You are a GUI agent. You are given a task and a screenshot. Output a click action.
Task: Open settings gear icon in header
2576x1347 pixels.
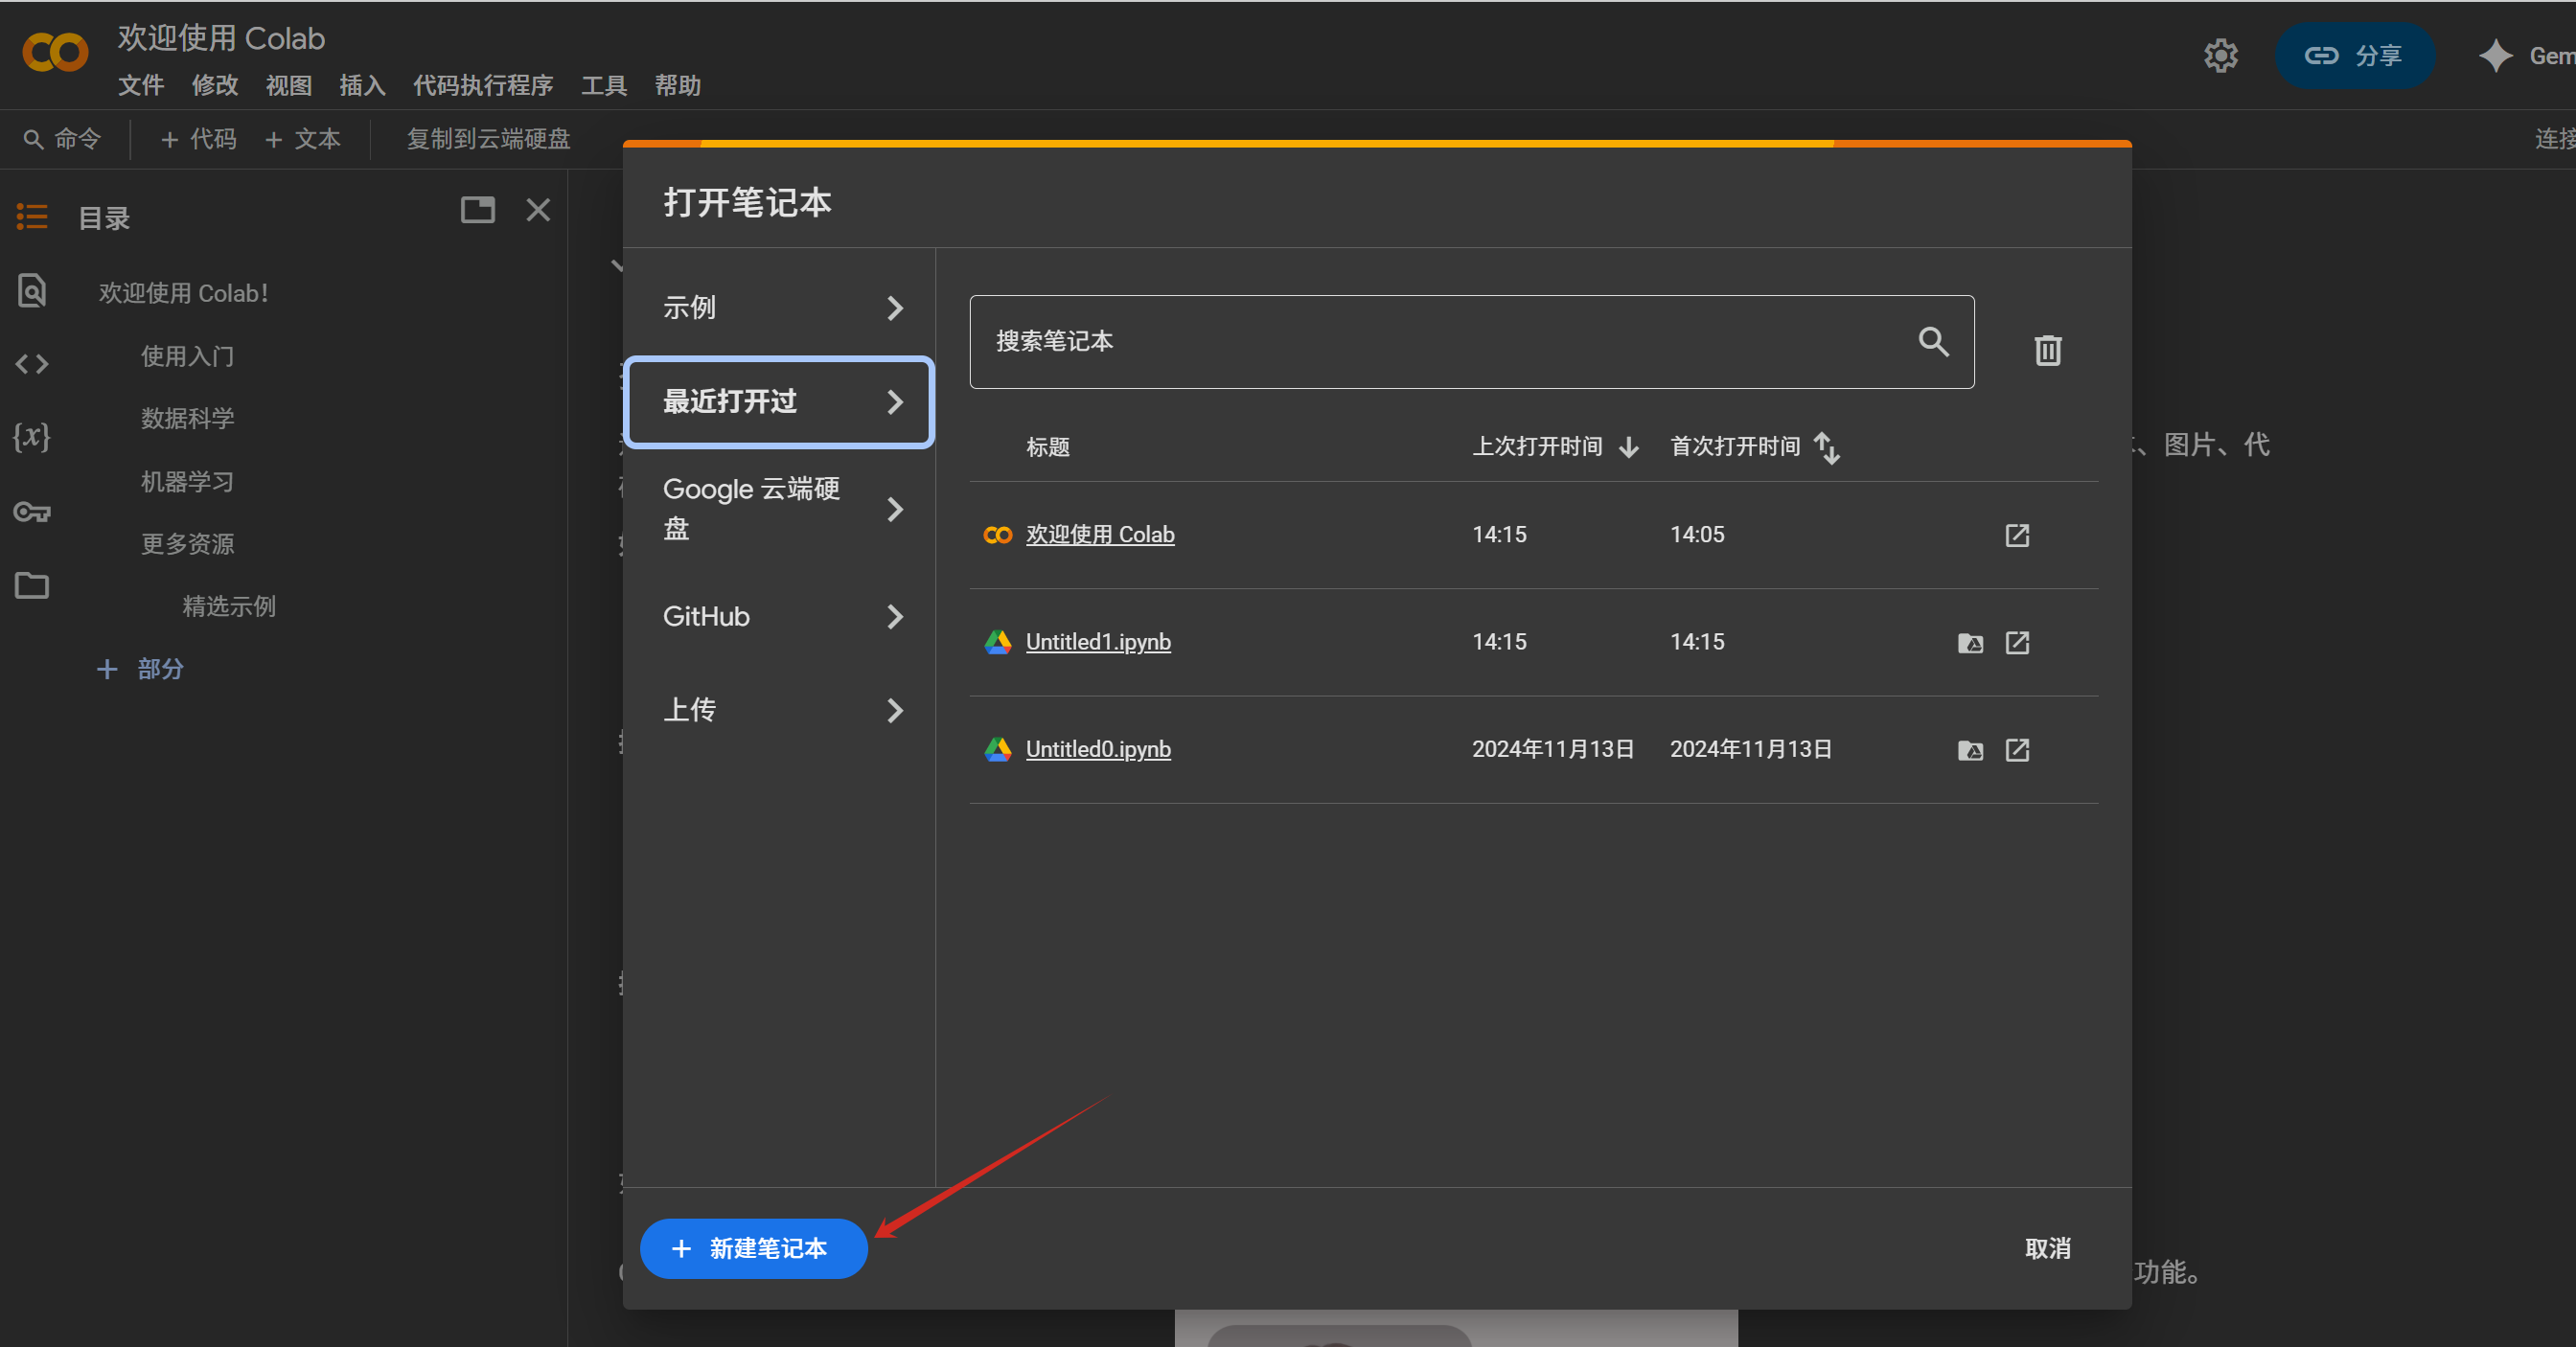click(x=2220, y=56)
